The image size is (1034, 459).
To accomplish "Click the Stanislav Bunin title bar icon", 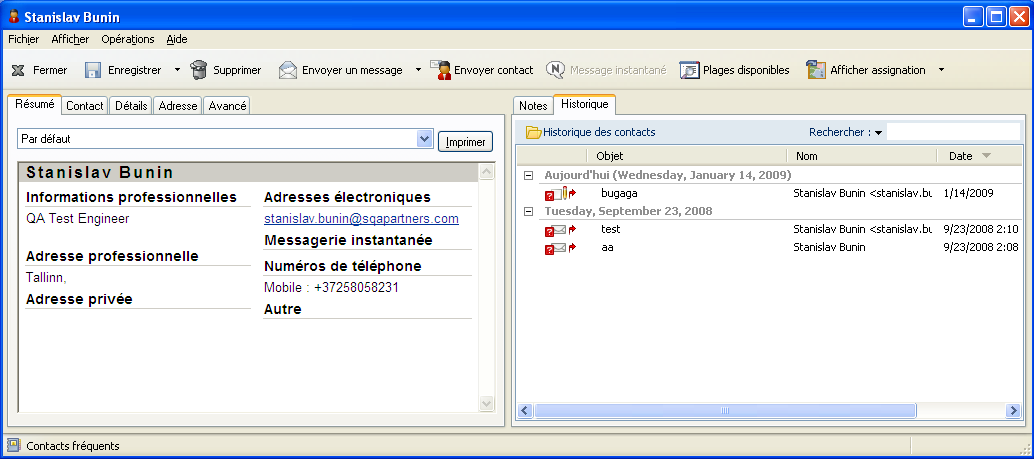I will click(13, 16).
